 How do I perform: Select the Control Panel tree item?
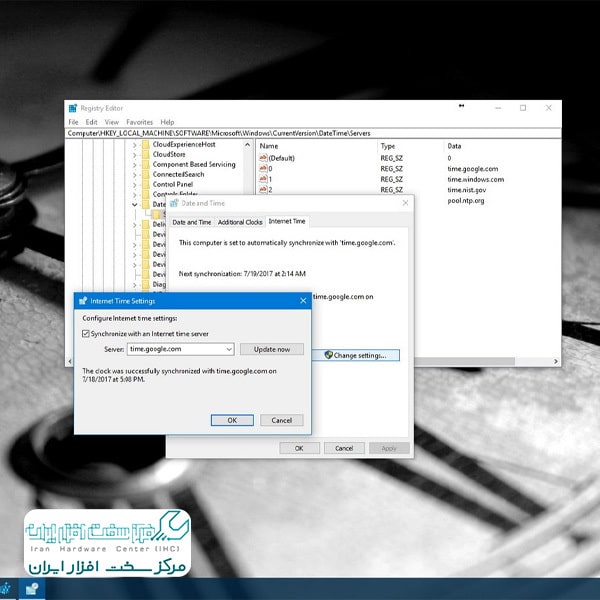pyautogui.click(x=173, y=184)
